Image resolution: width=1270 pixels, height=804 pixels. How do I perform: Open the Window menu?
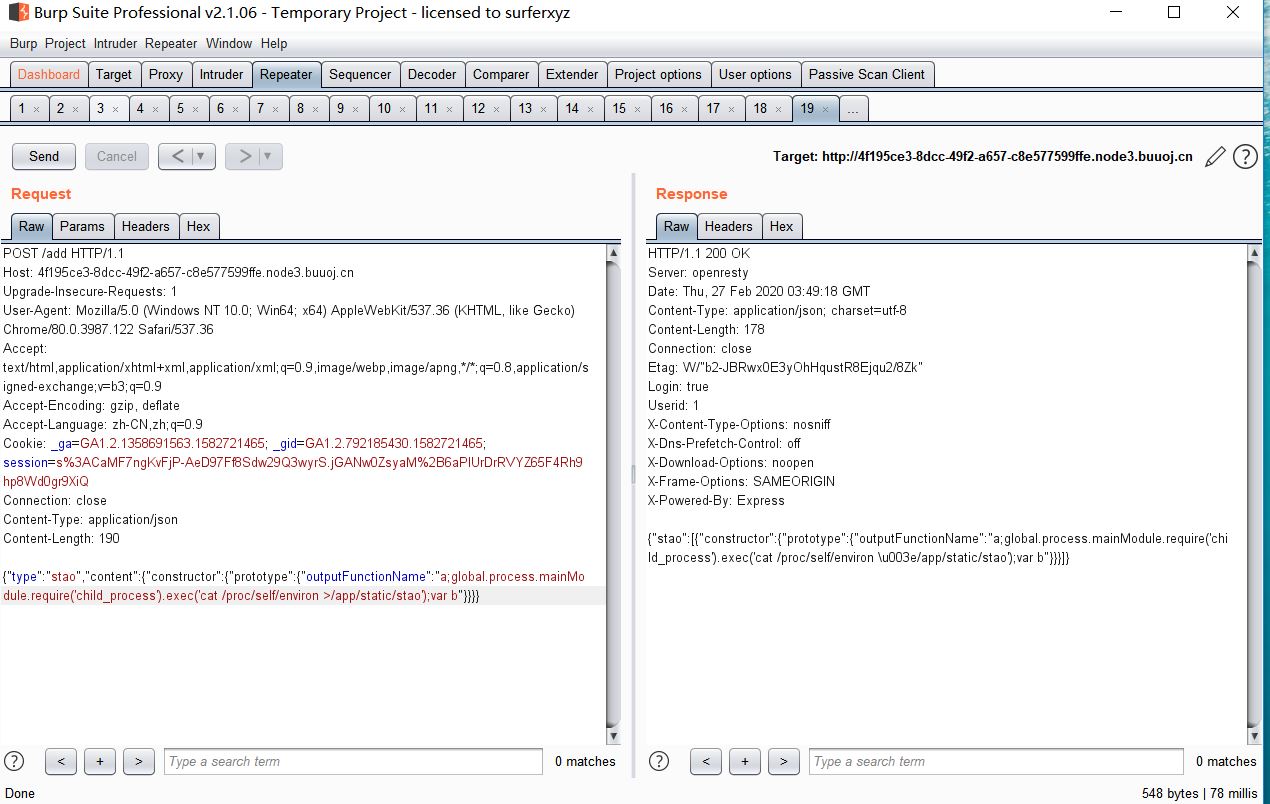click(229, 43)
